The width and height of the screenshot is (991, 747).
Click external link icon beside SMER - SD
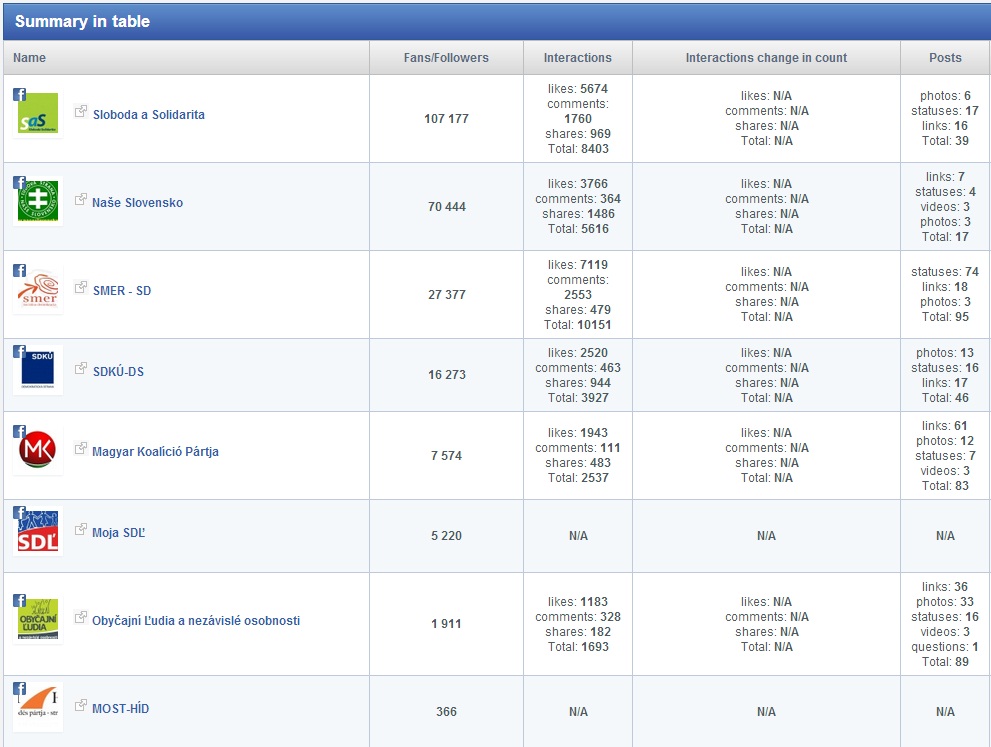pos(80,287)
